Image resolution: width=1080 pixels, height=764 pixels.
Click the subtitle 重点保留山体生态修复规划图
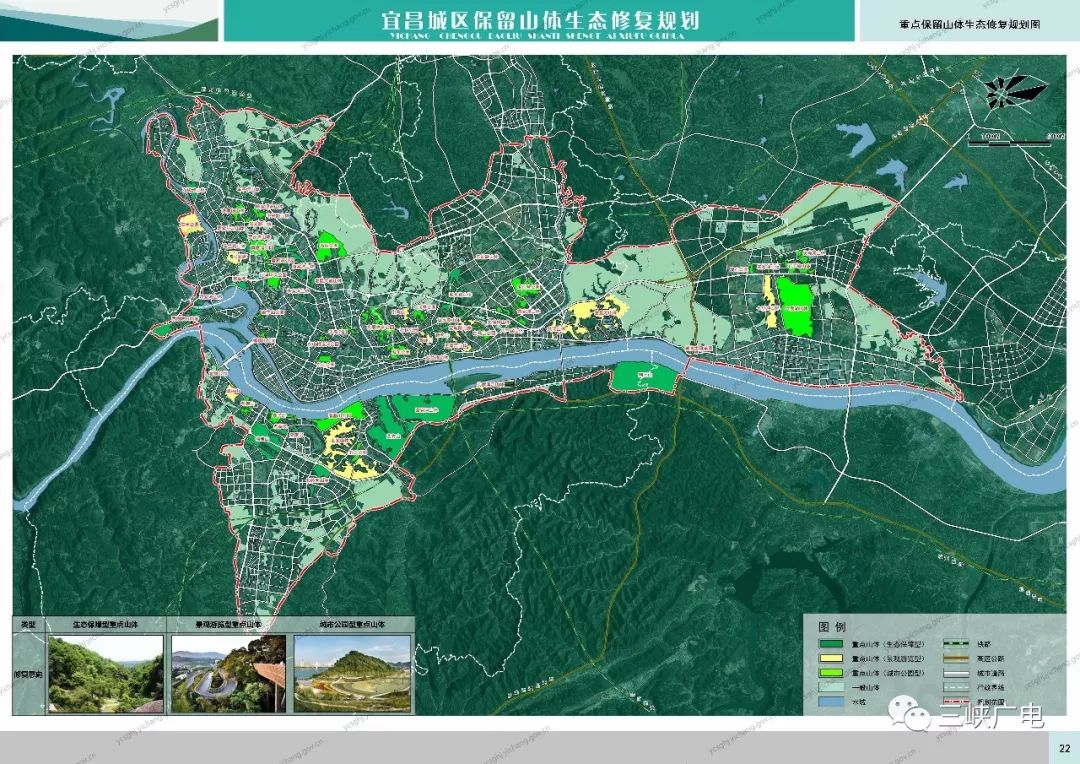coord(968,21)
